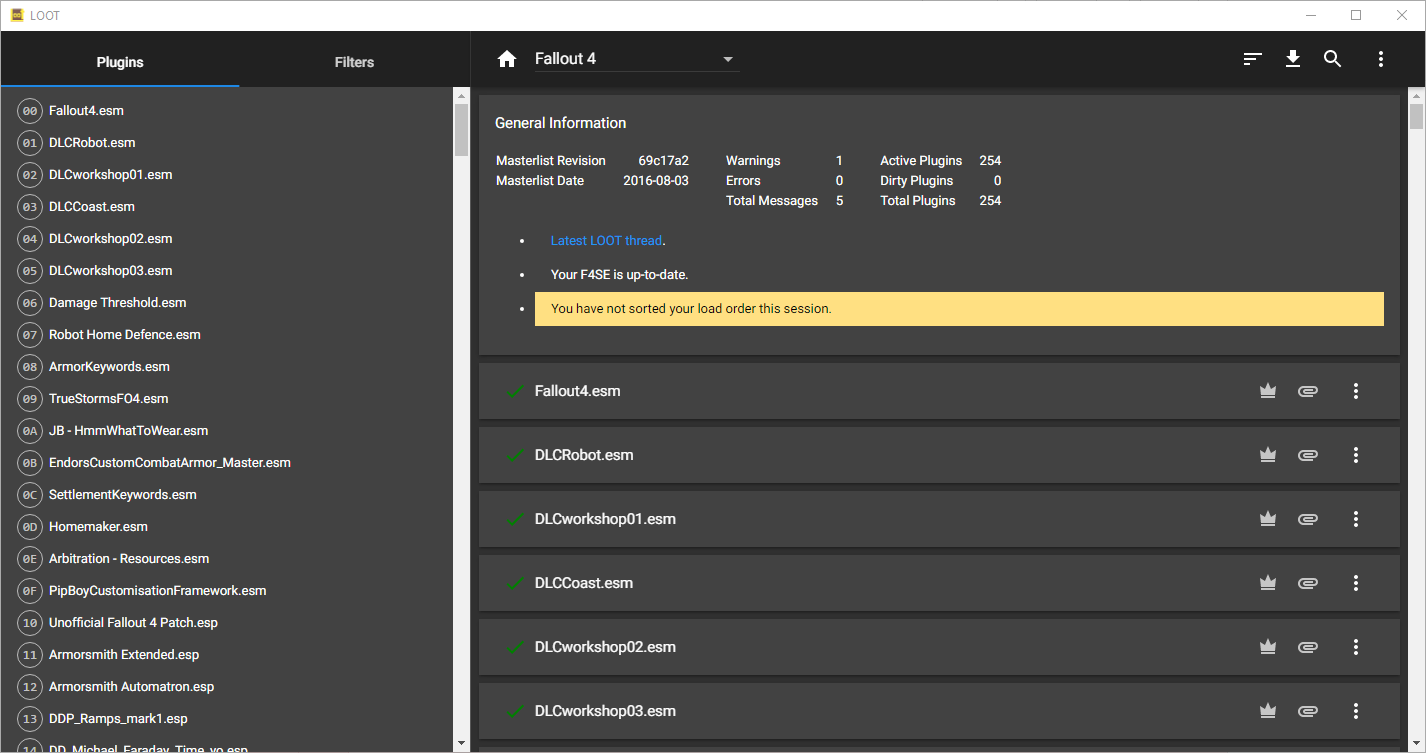The height and width of the screenshot is (753, 1426).
Task: Select DLCworkshop01.esm in the plugin list
Action: click(227, 175)
